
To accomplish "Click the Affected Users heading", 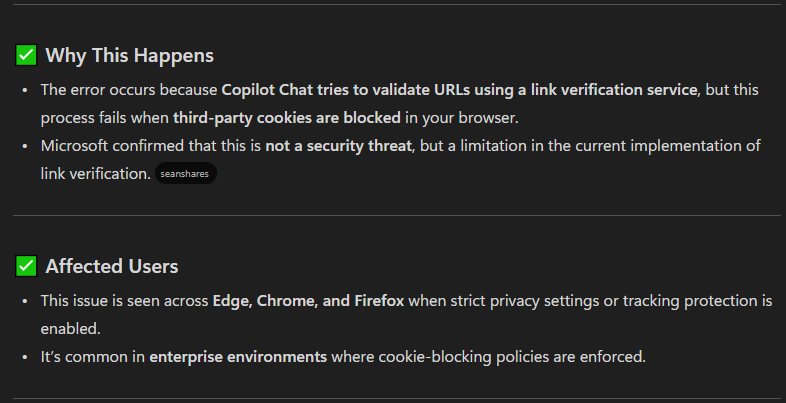I will pyautogui.click(x=112, y=266).
